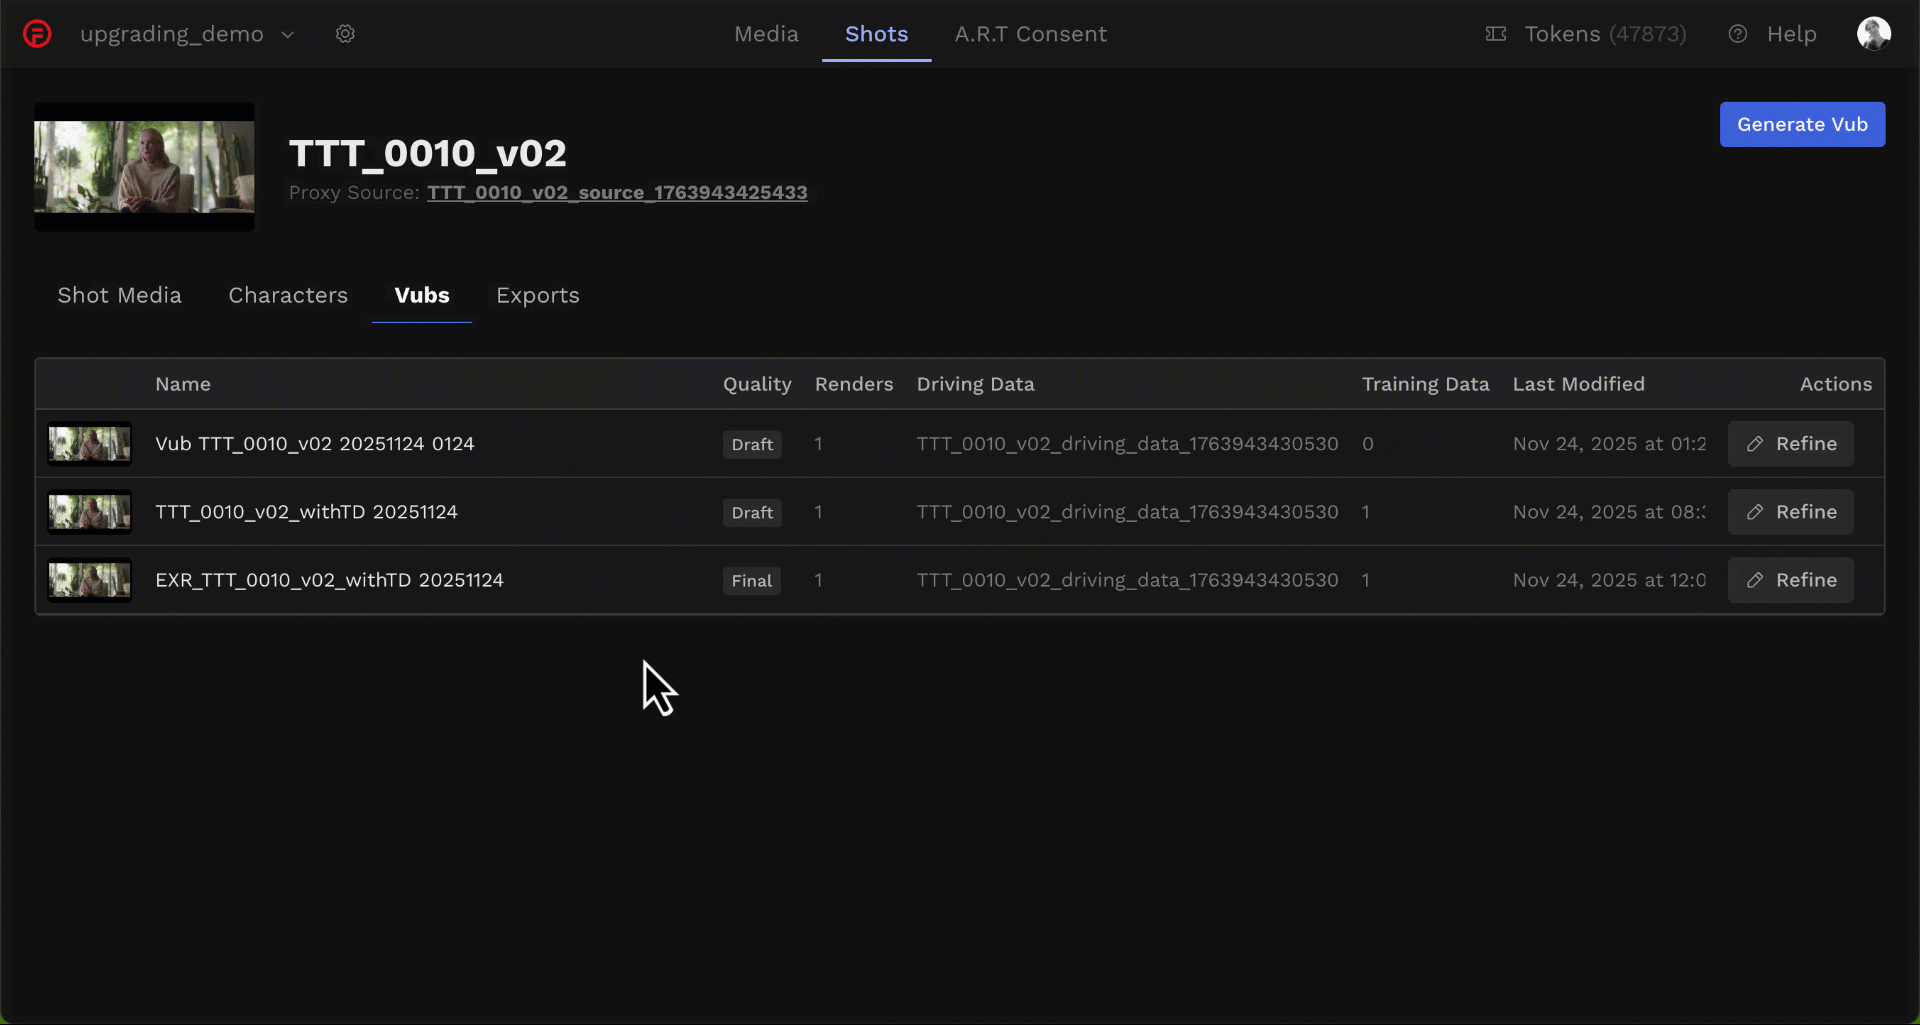1920x1025 pixels.
Task: Open the TTT_0010_v02_source proxy source link
Action: 616,193
